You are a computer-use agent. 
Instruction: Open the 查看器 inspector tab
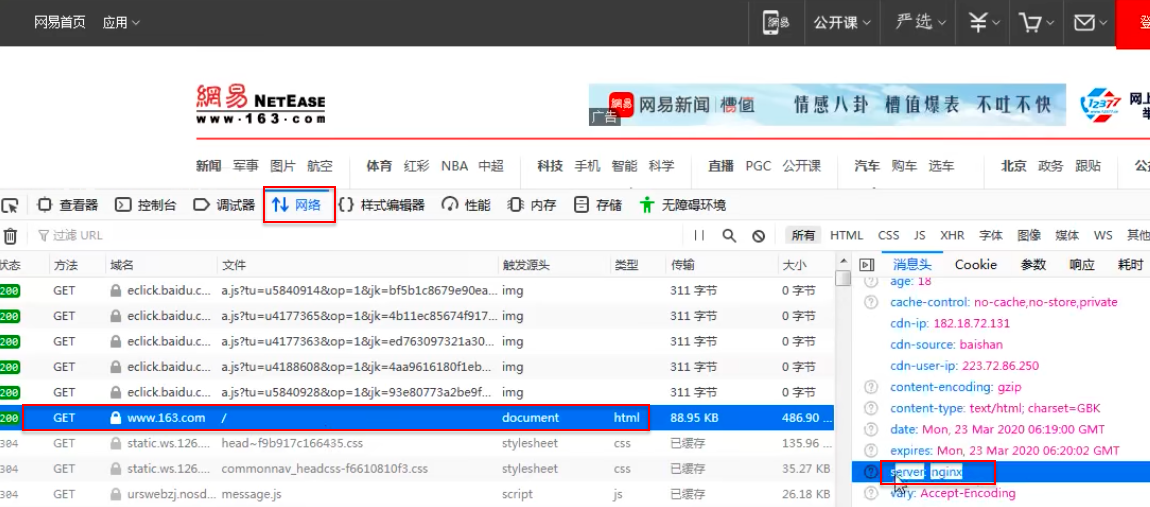tap(67, 205)
